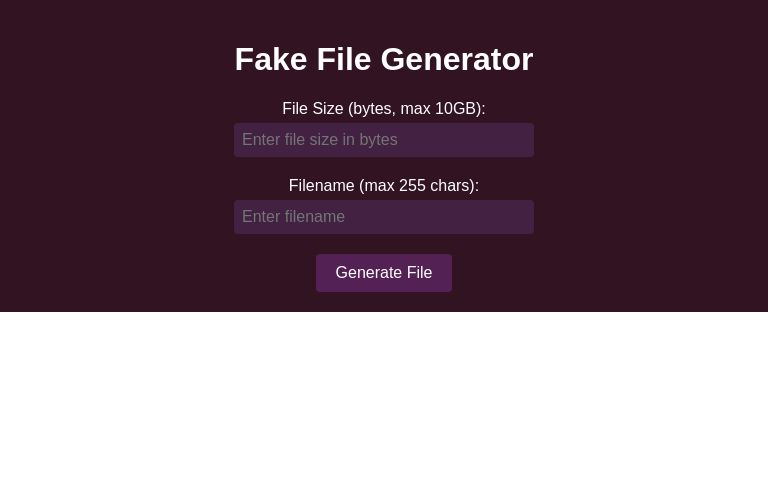Submit the form with Generate File
Image resolution: width=768 pixels, height=480 pixels.
tap(383, 273)
